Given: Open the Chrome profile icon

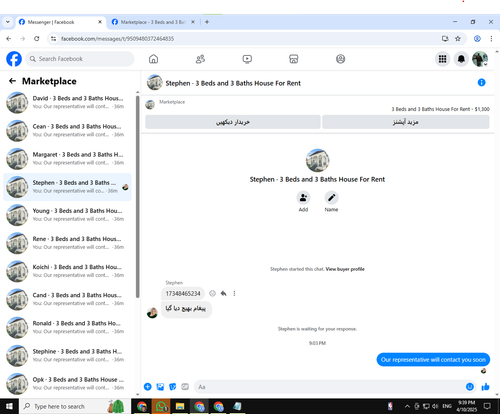Looking at the screenshot, I should [x=477, y=39].
